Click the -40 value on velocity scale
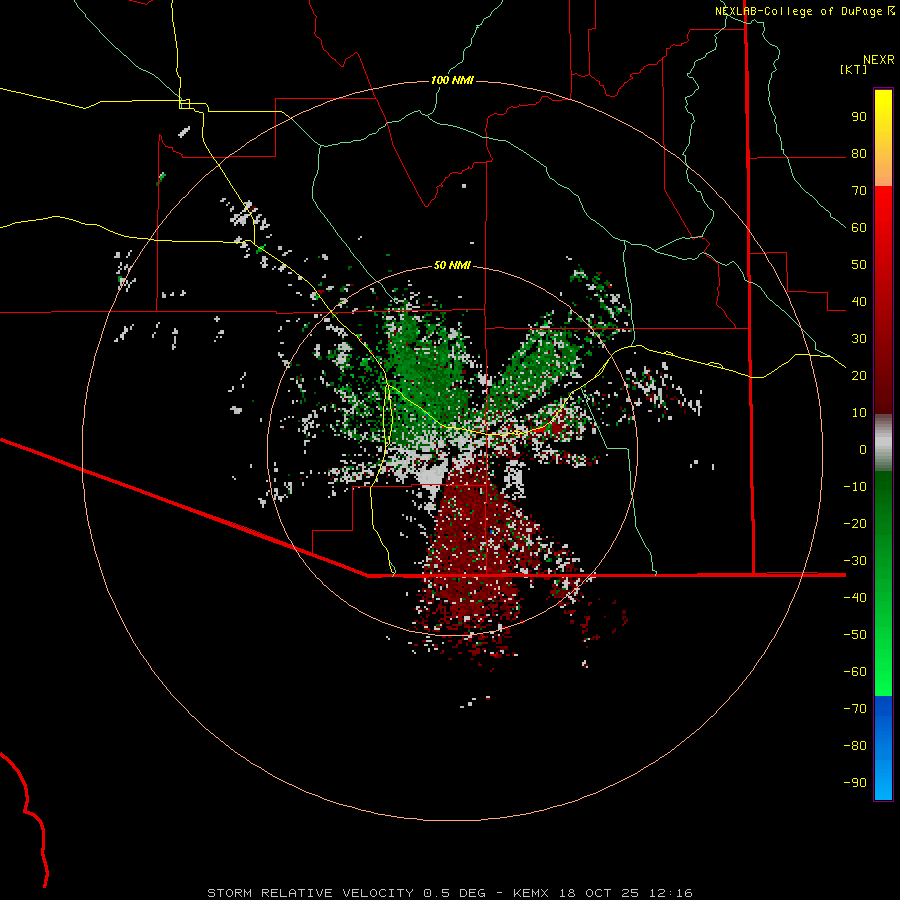 tap(855, 598)
